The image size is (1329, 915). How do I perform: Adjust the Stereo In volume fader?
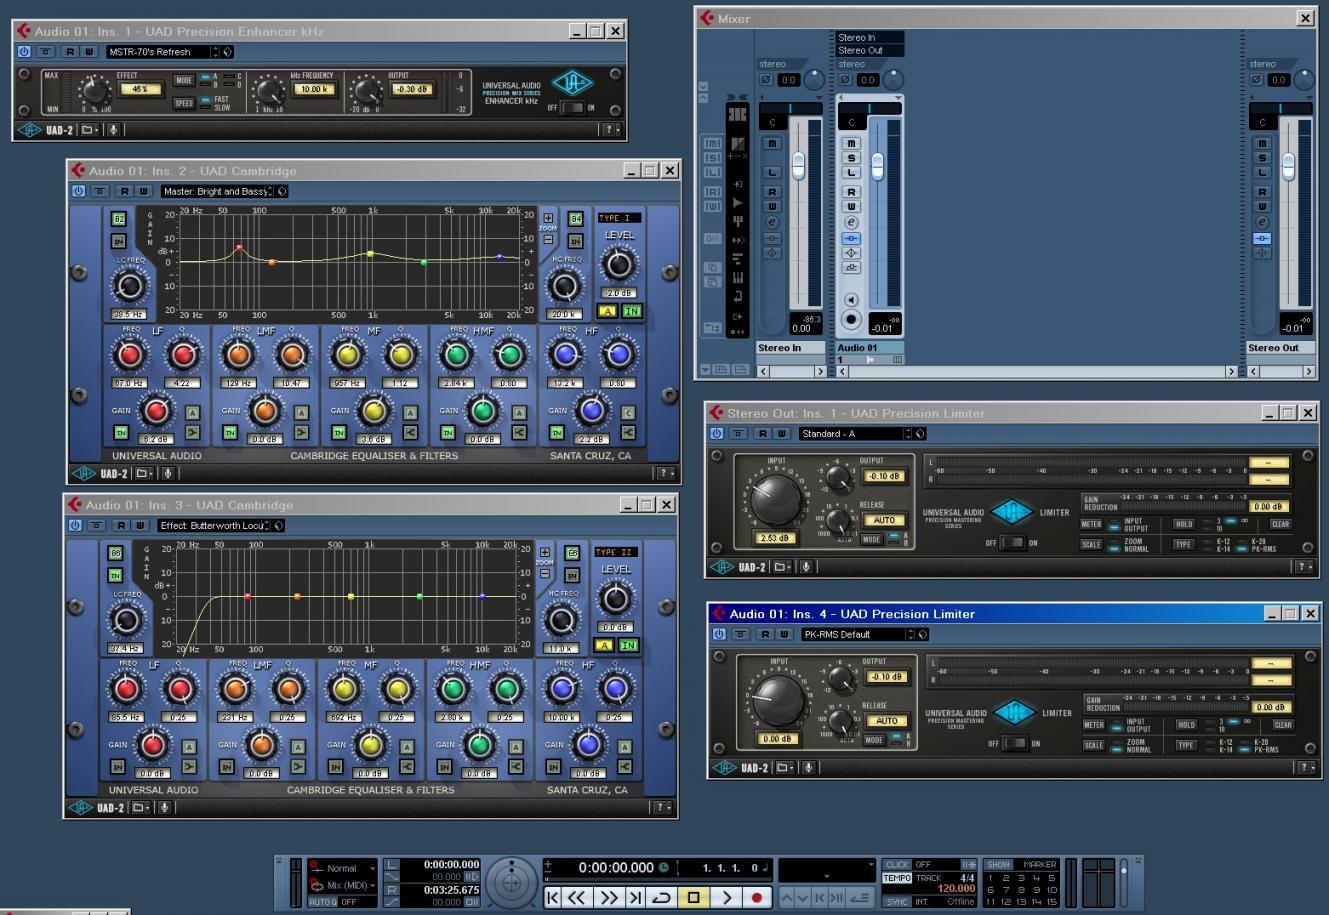coord(798,166)
